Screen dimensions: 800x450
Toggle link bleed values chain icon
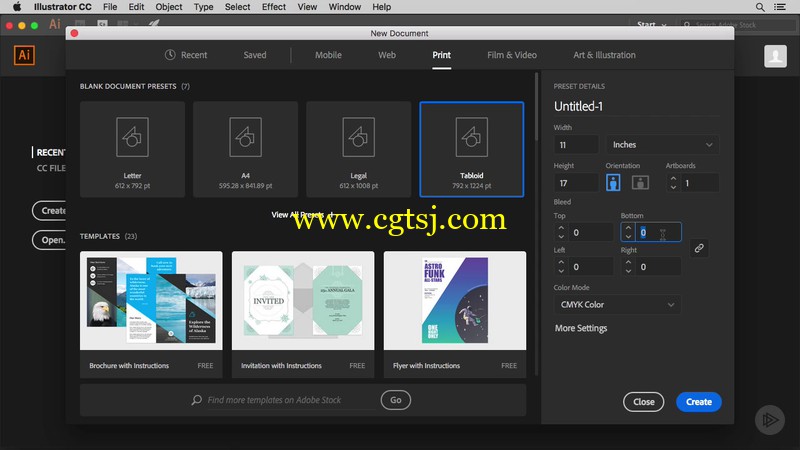699,248
